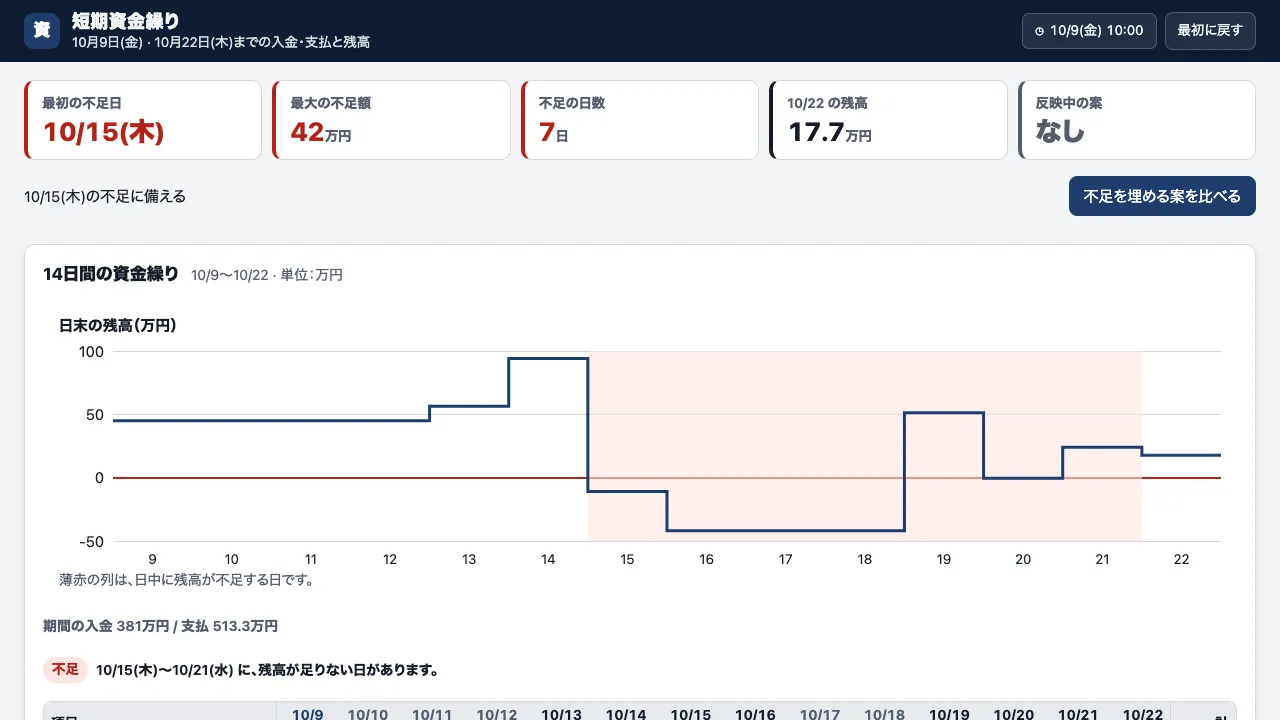Screen dimensions: 1280x720
Task: Click the x-axis day label 22
Action: tap(1181, 560)
